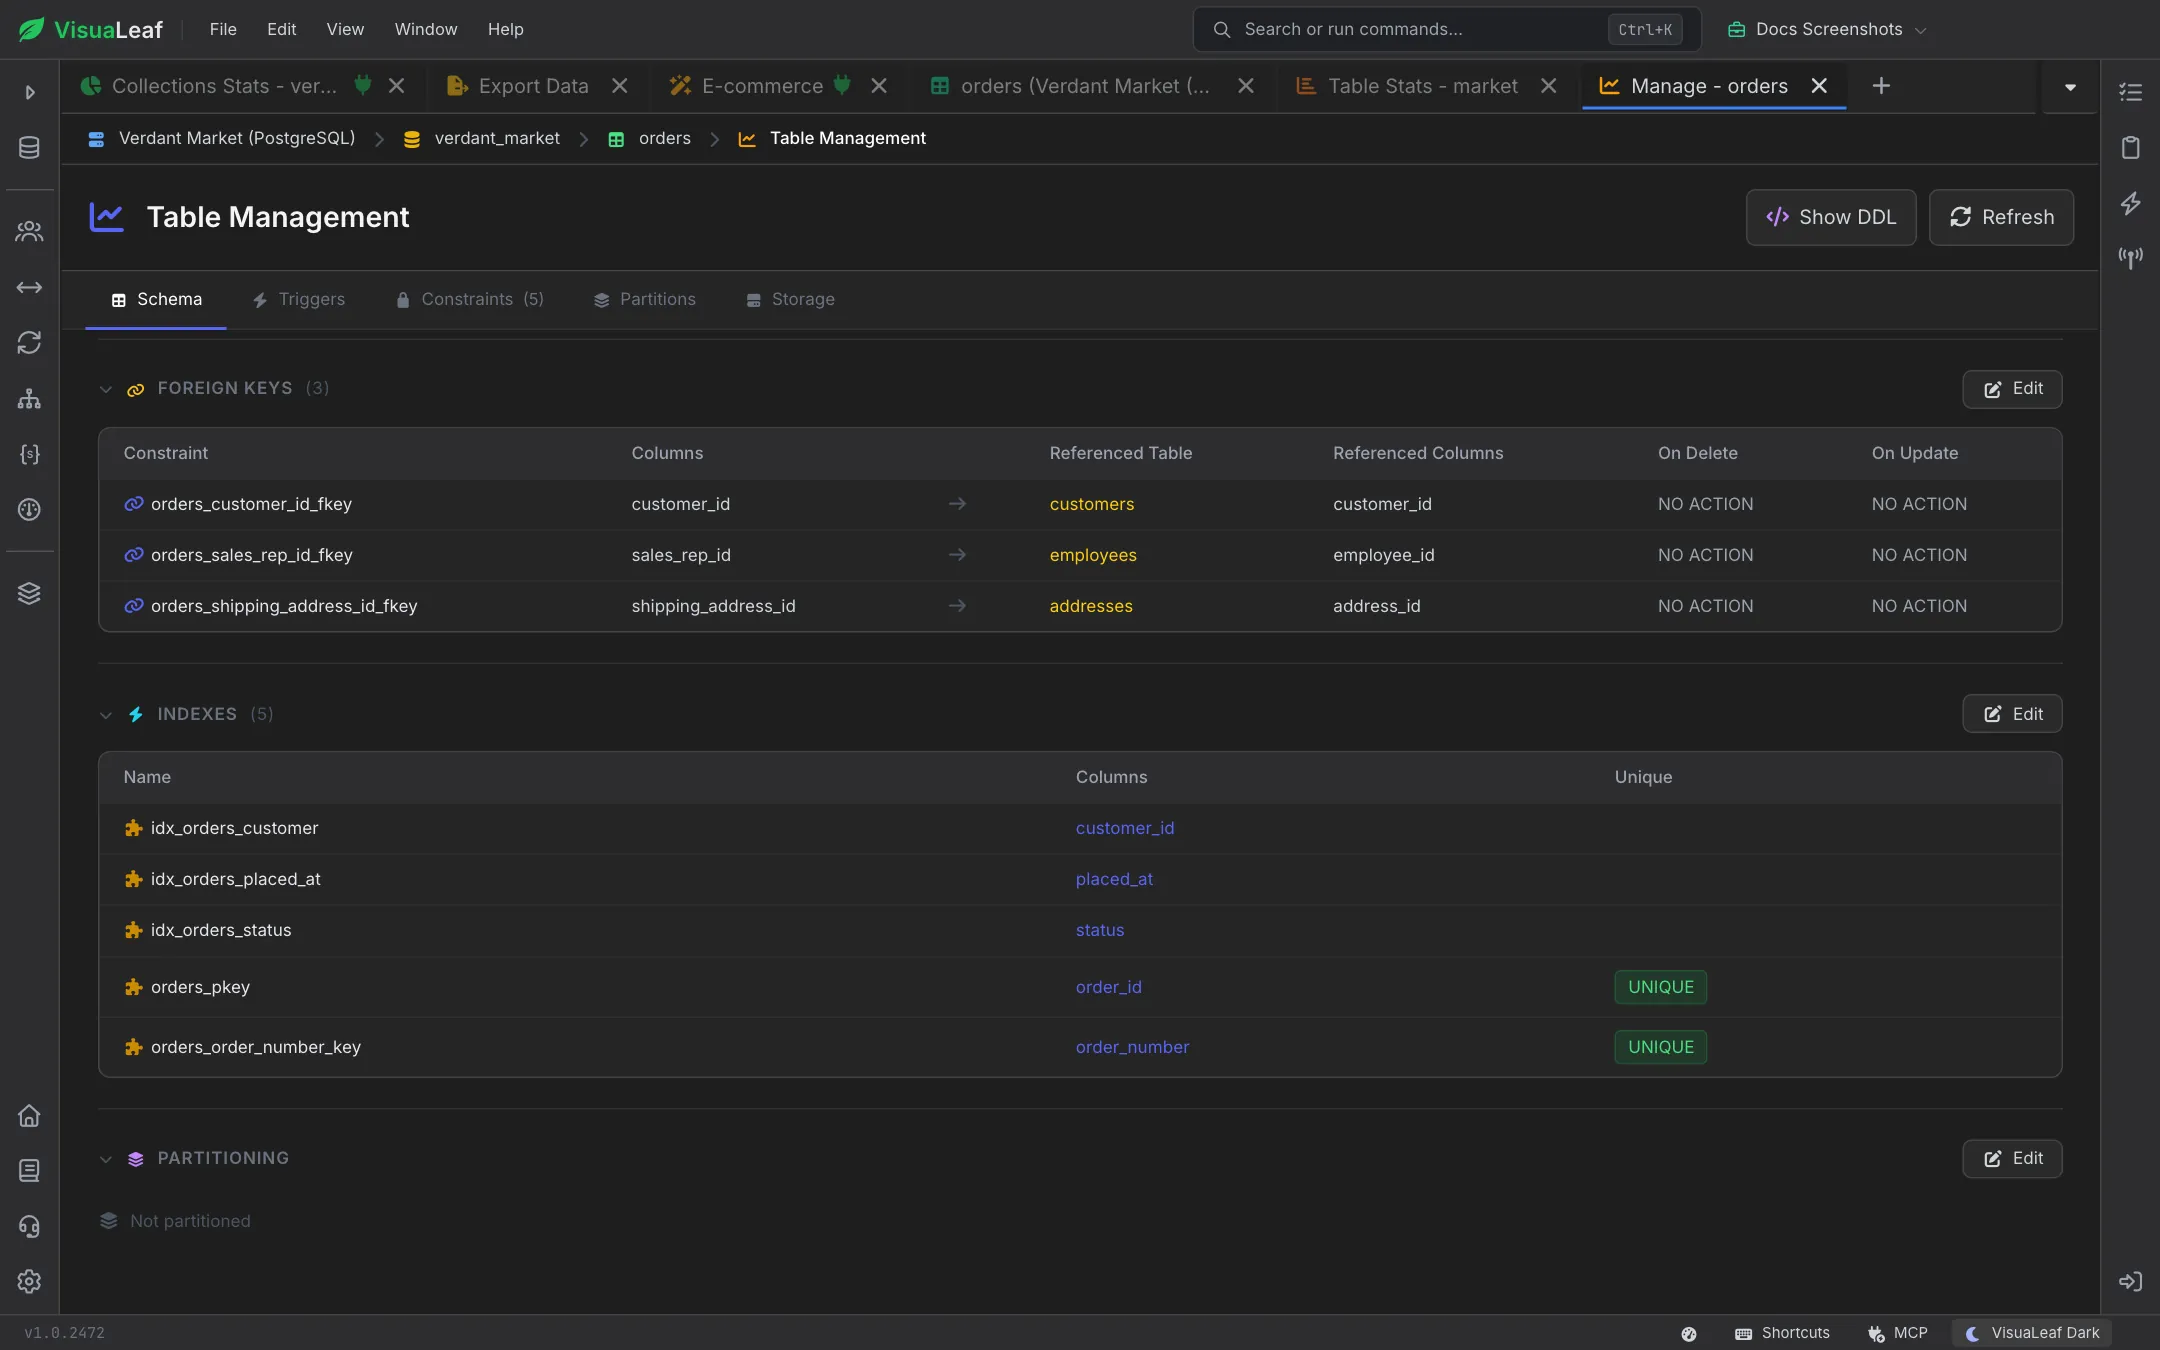This screenshot has width=2160, height=1350.
Task: Collapse the INDEXES section
Action: pos(106,714)
